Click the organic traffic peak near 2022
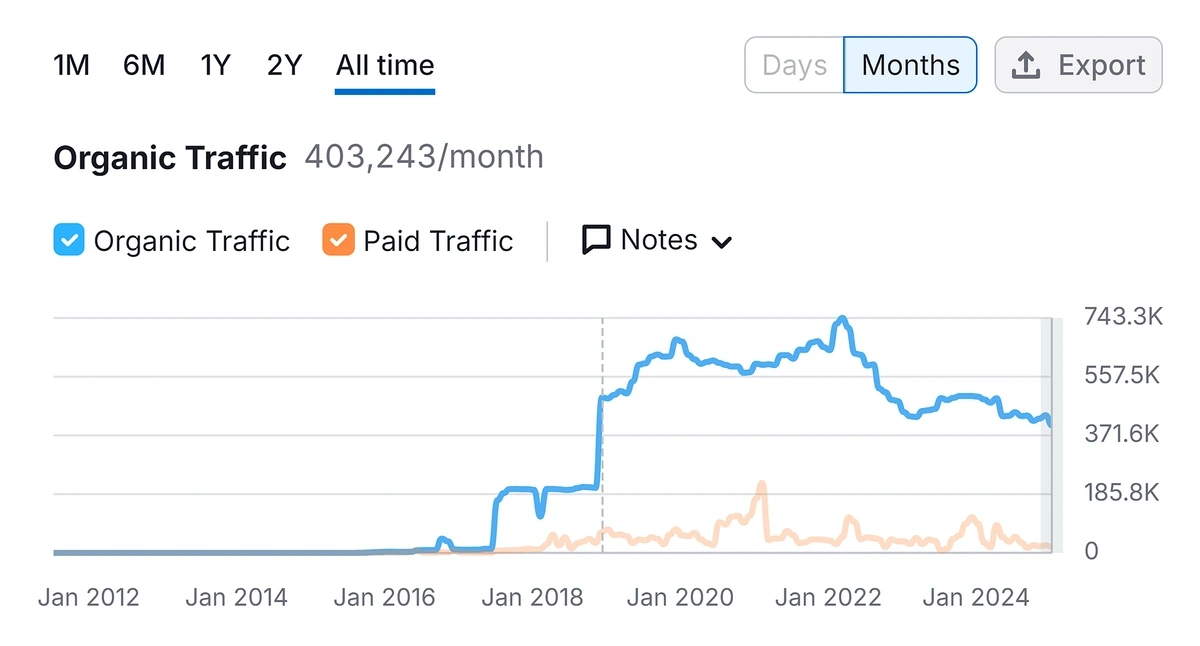Image resolution: width=1200 pixels, height=646 pixels. (x=843, y=321)
